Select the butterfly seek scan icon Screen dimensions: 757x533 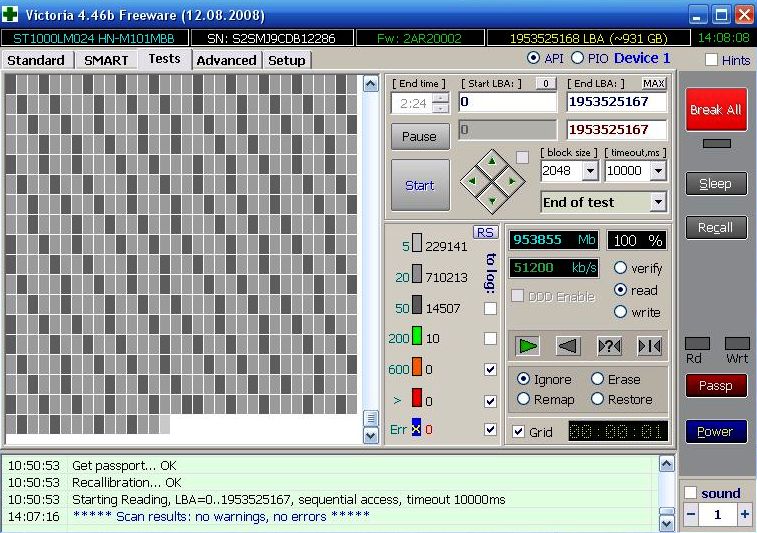pos(649,346)
